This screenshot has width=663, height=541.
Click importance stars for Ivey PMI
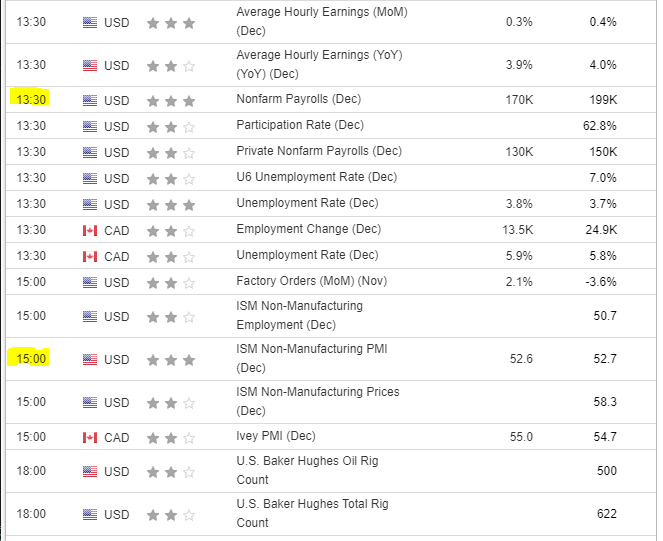point(170,437)
